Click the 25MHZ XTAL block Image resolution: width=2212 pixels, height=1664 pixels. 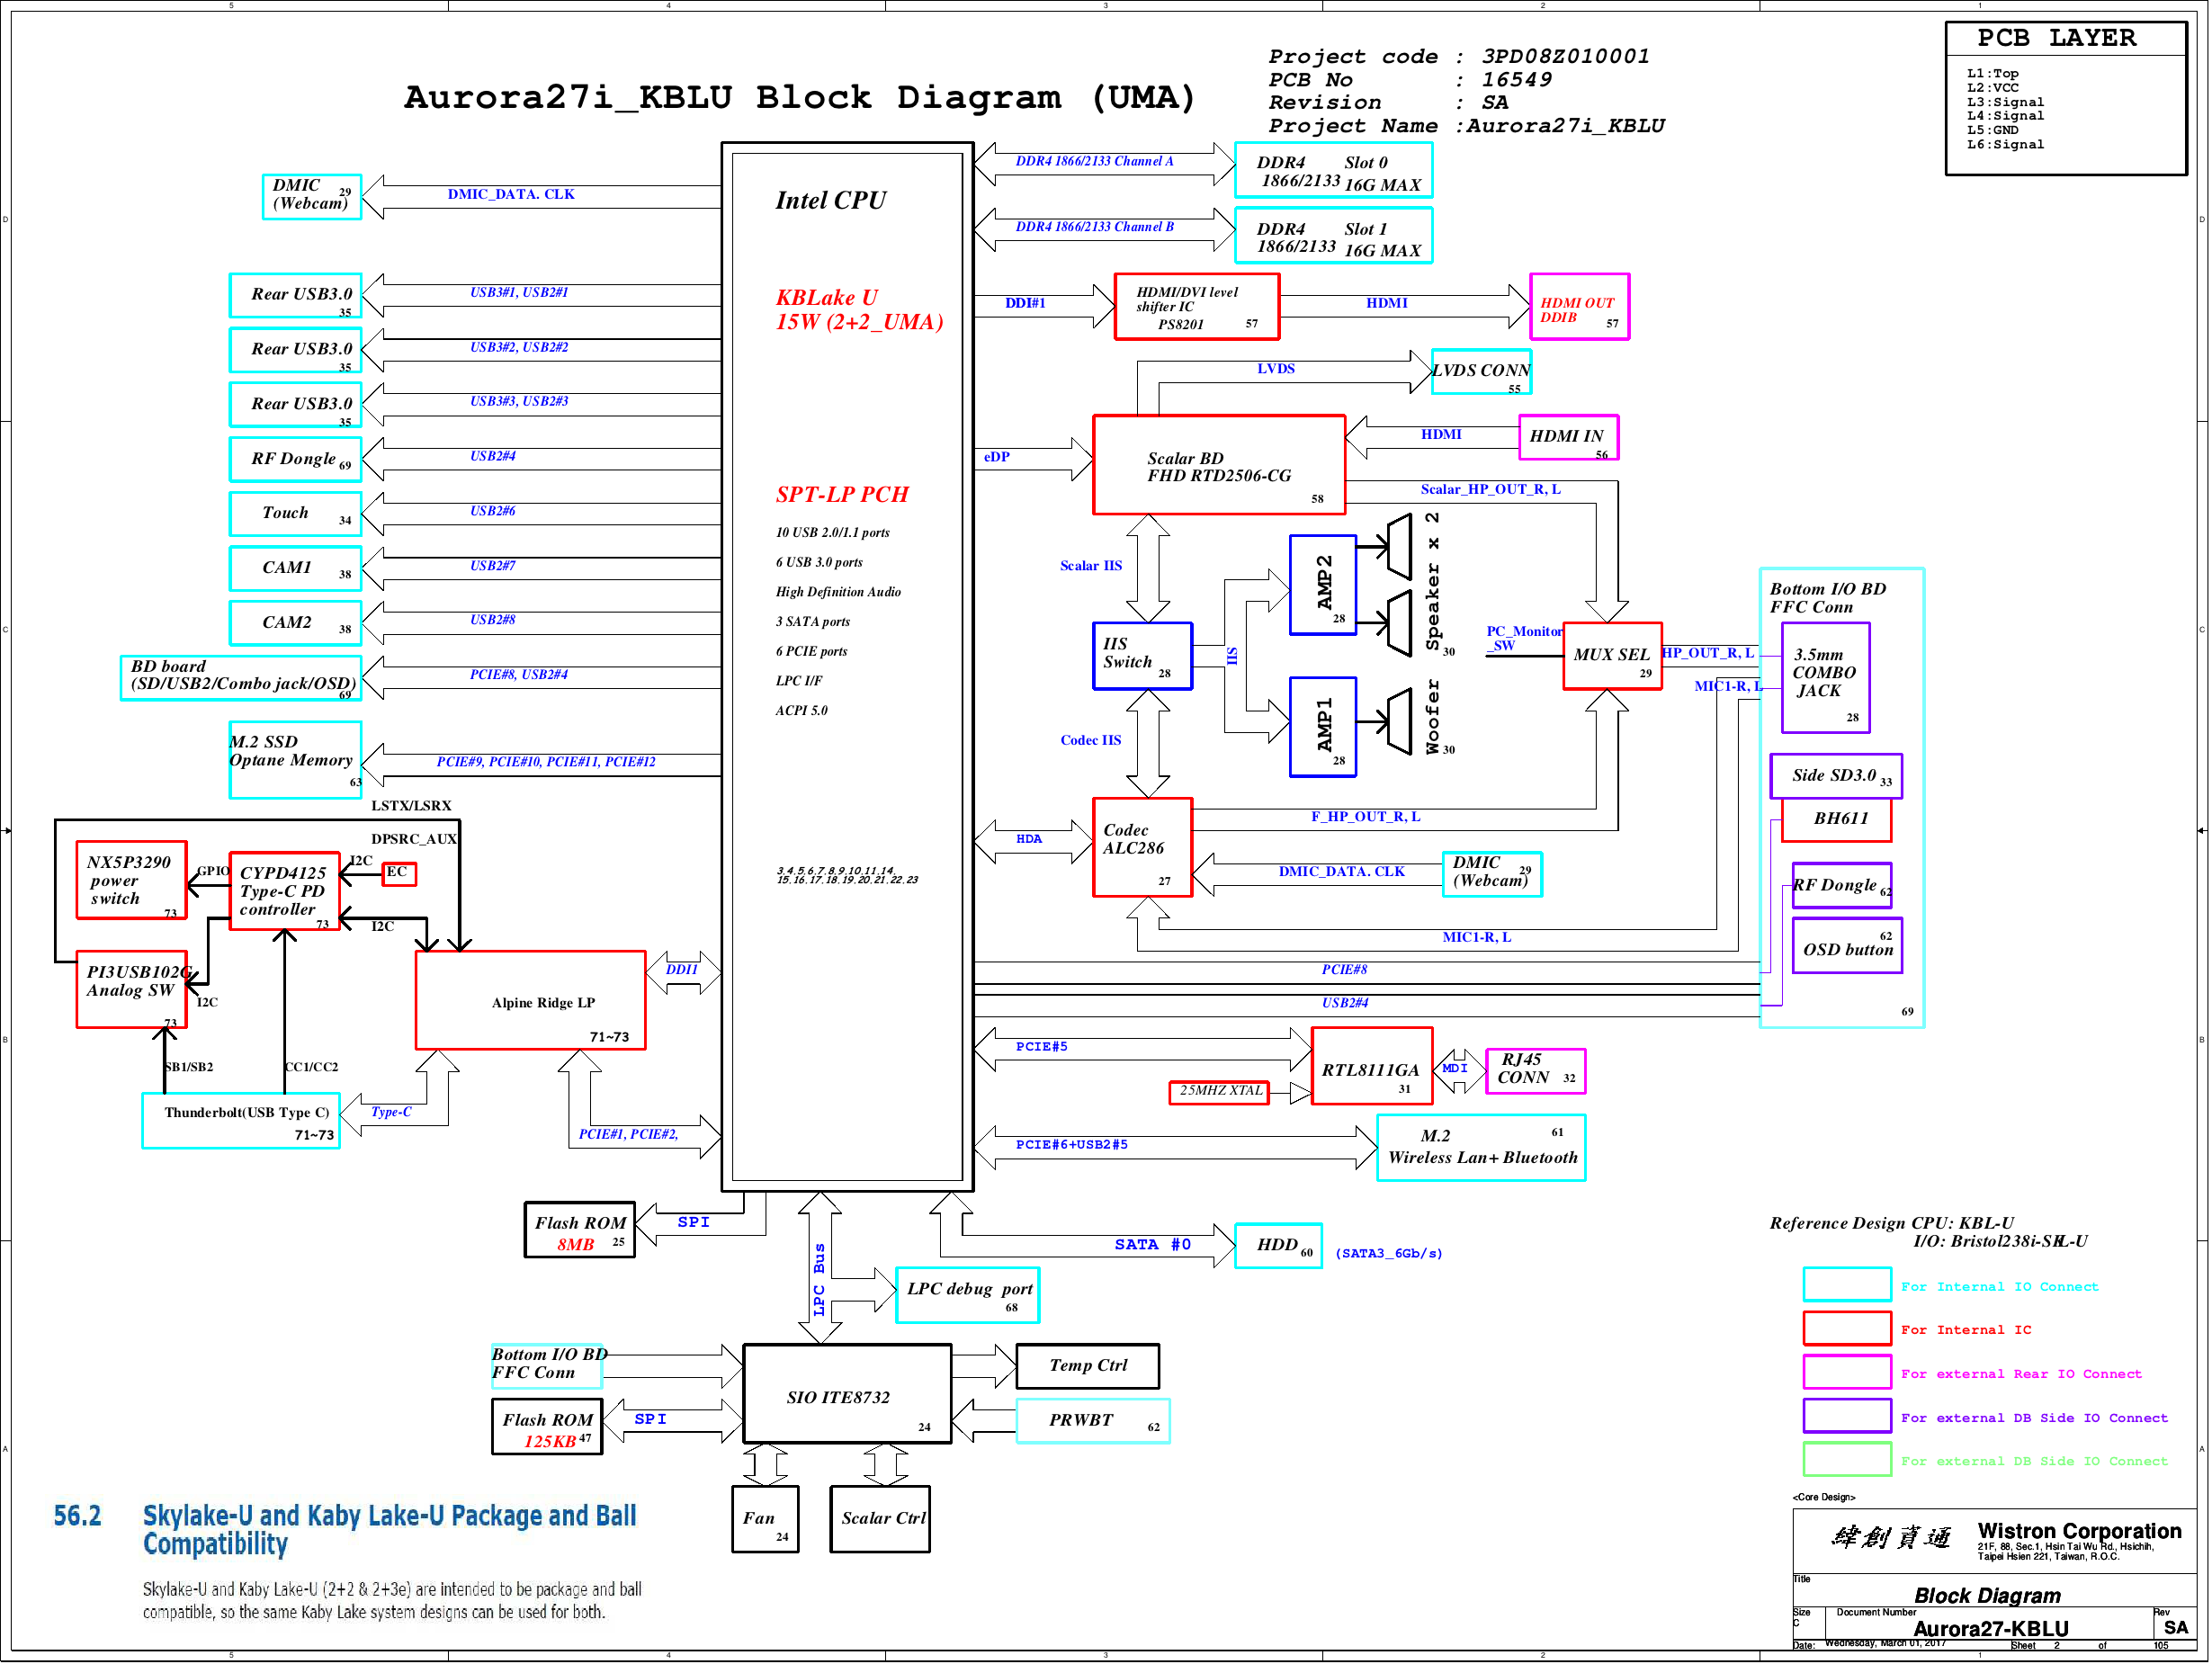pyautogui.click(x=1219, y=1092)
